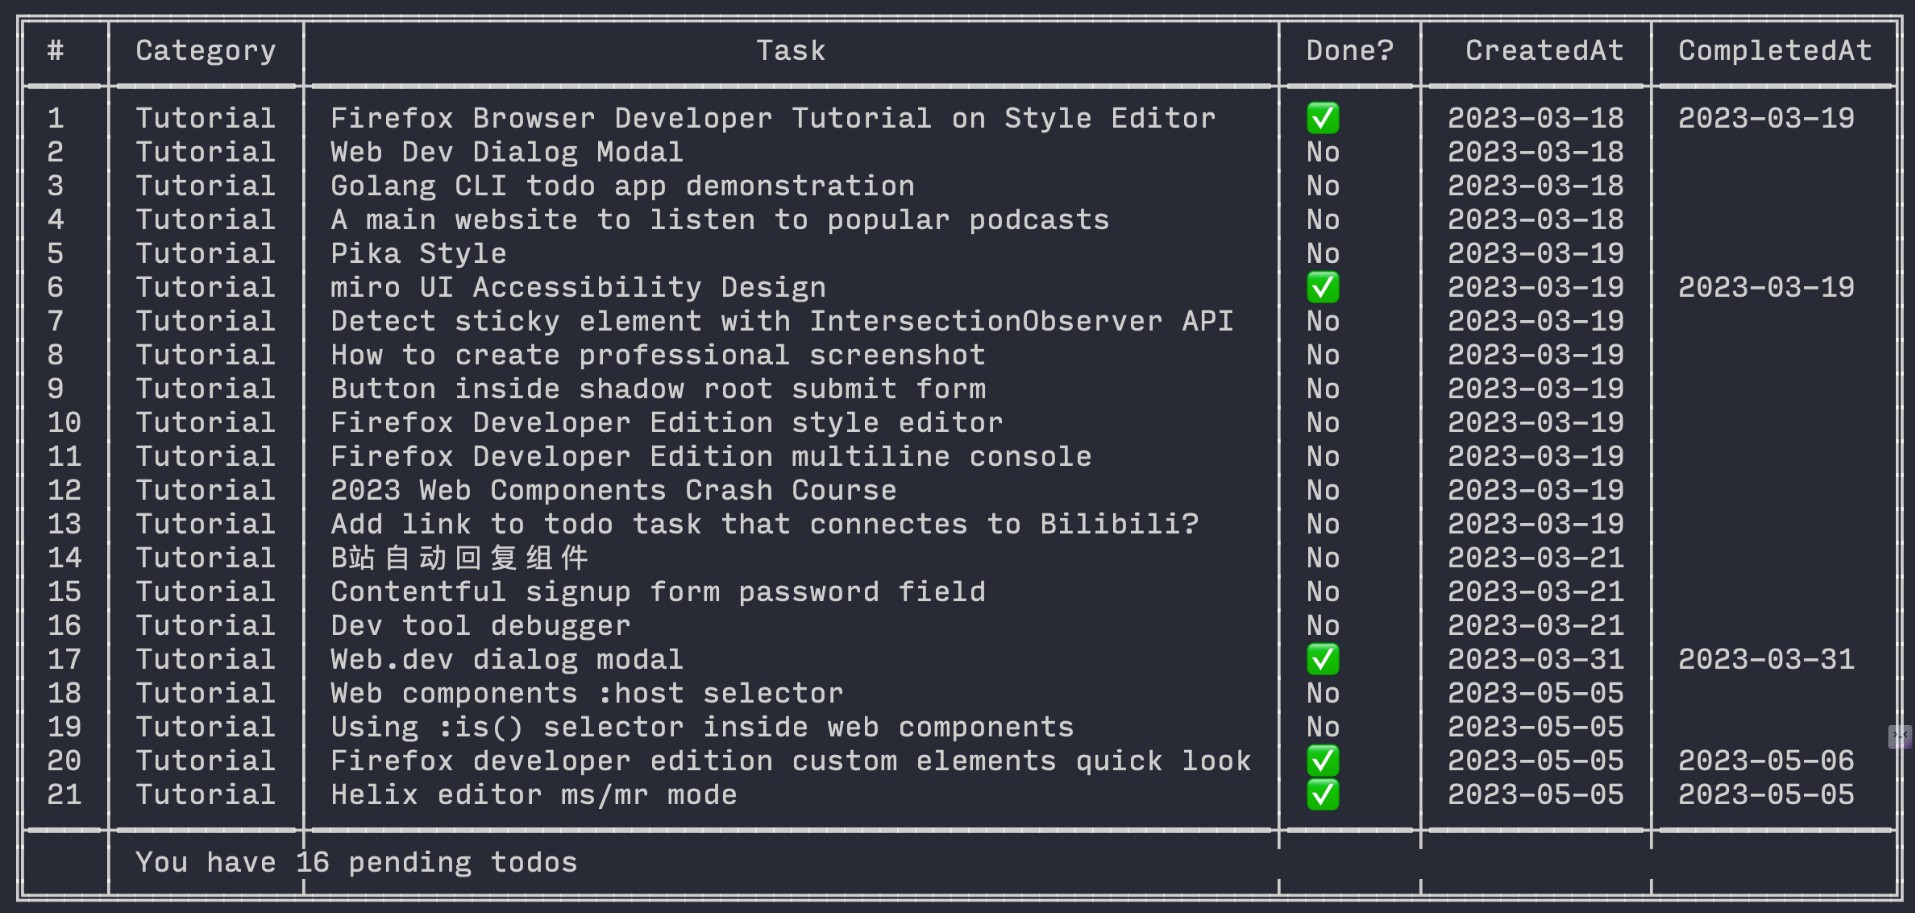Click CompletedAt "2023-03-19" for miro UI row
Screen dimensions: 1915x913
tap(1766, 287)
